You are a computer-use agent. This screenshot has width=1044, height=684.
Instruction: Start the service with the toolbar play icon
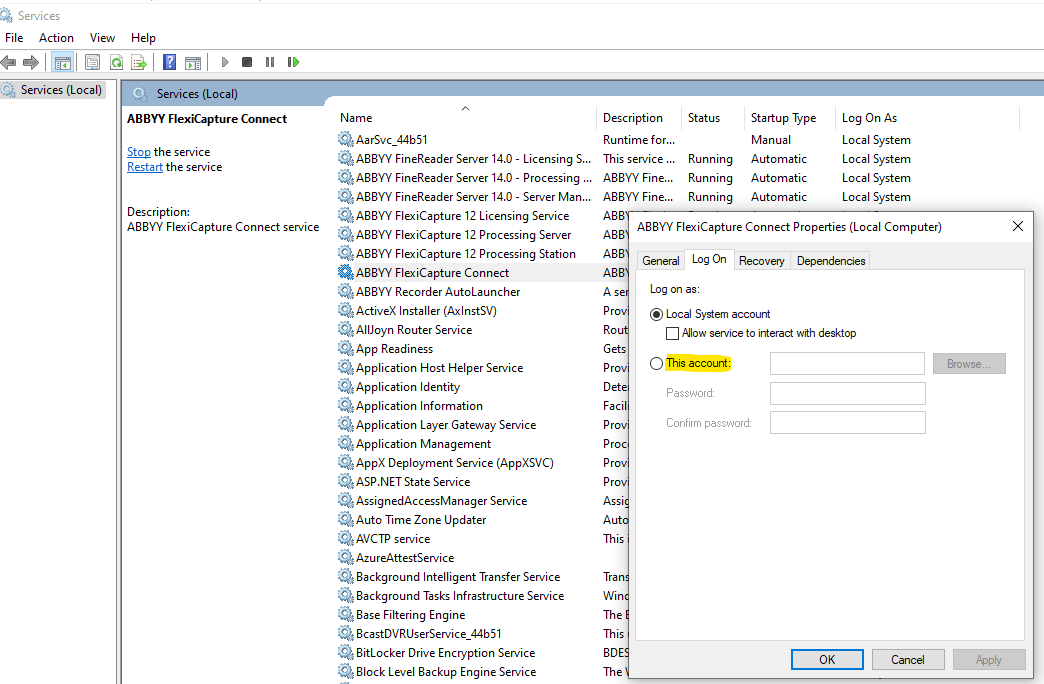coord(224,62)
